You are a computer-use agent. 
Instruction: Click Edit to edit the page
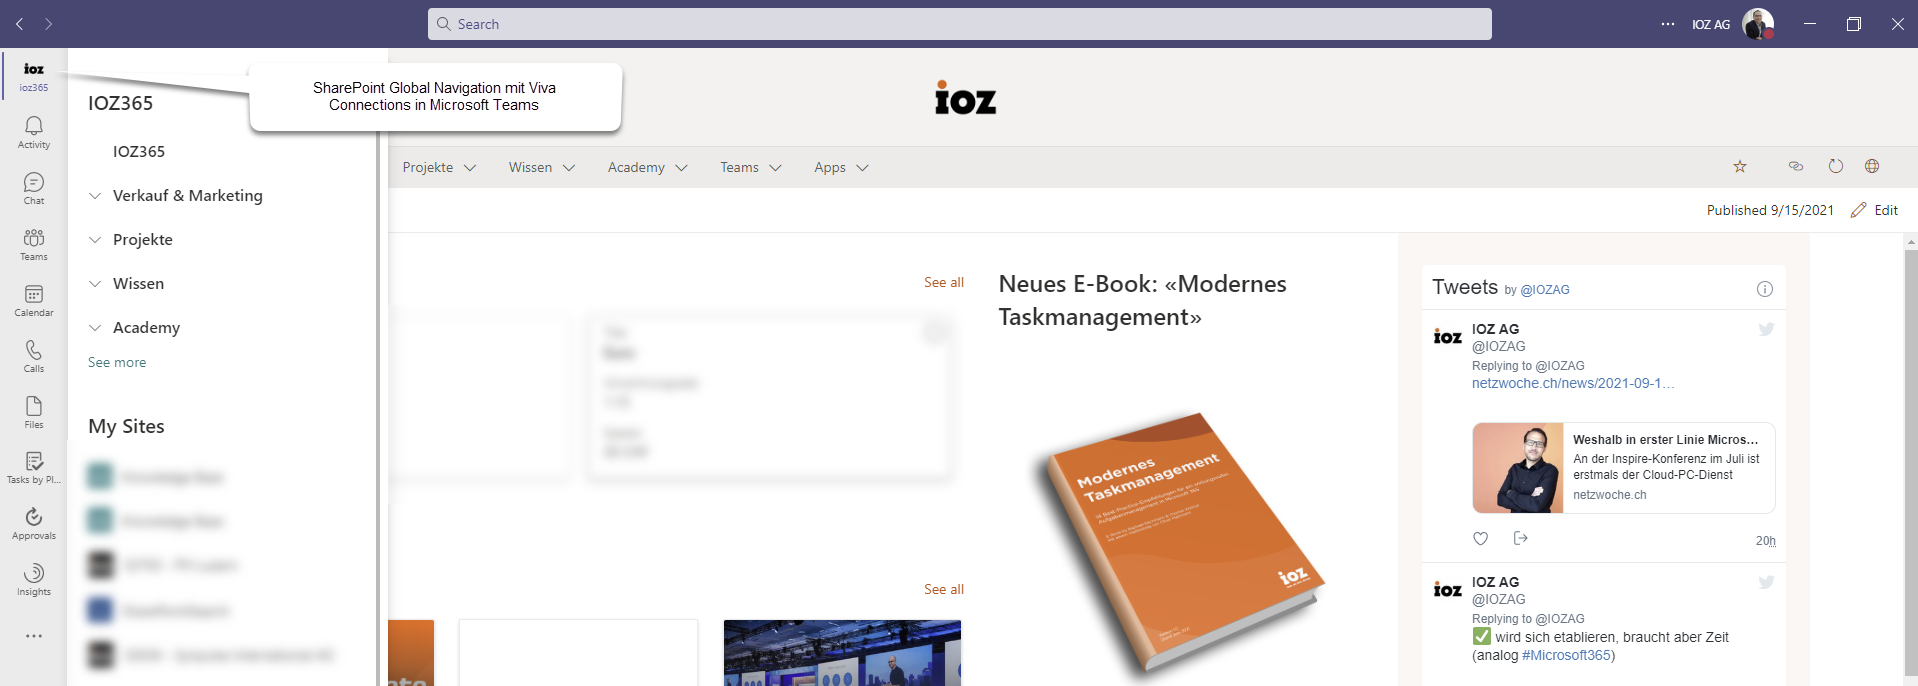click(1874, 210)
